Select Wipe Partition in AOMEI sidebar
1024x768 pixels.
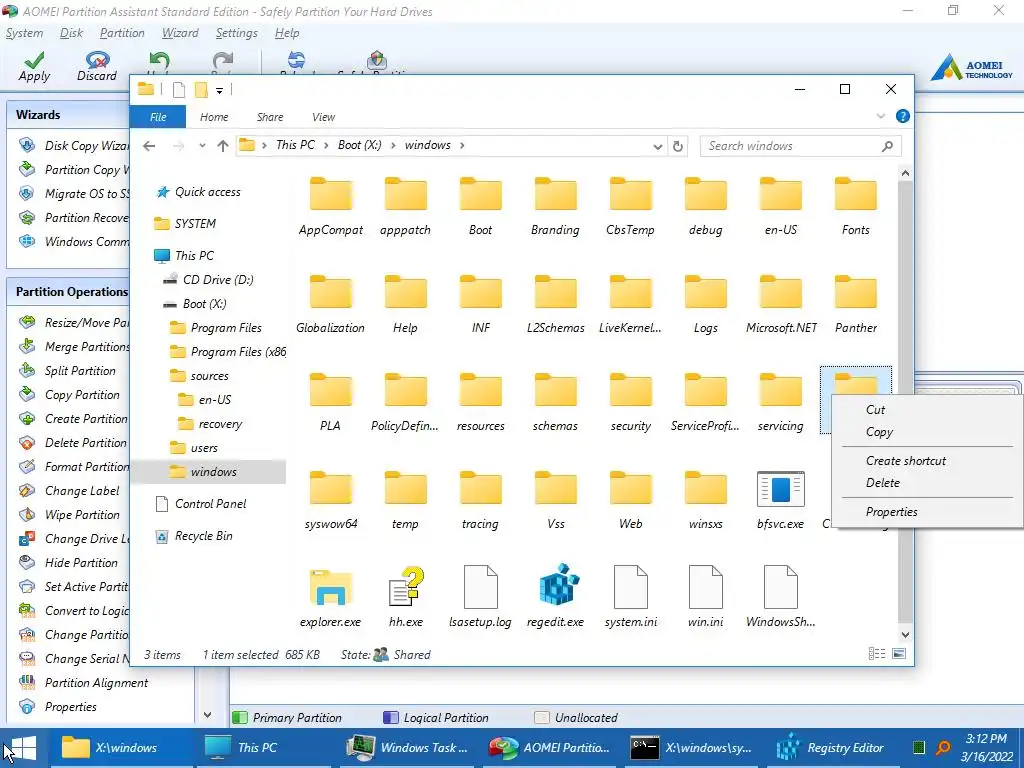click(69, 515)
